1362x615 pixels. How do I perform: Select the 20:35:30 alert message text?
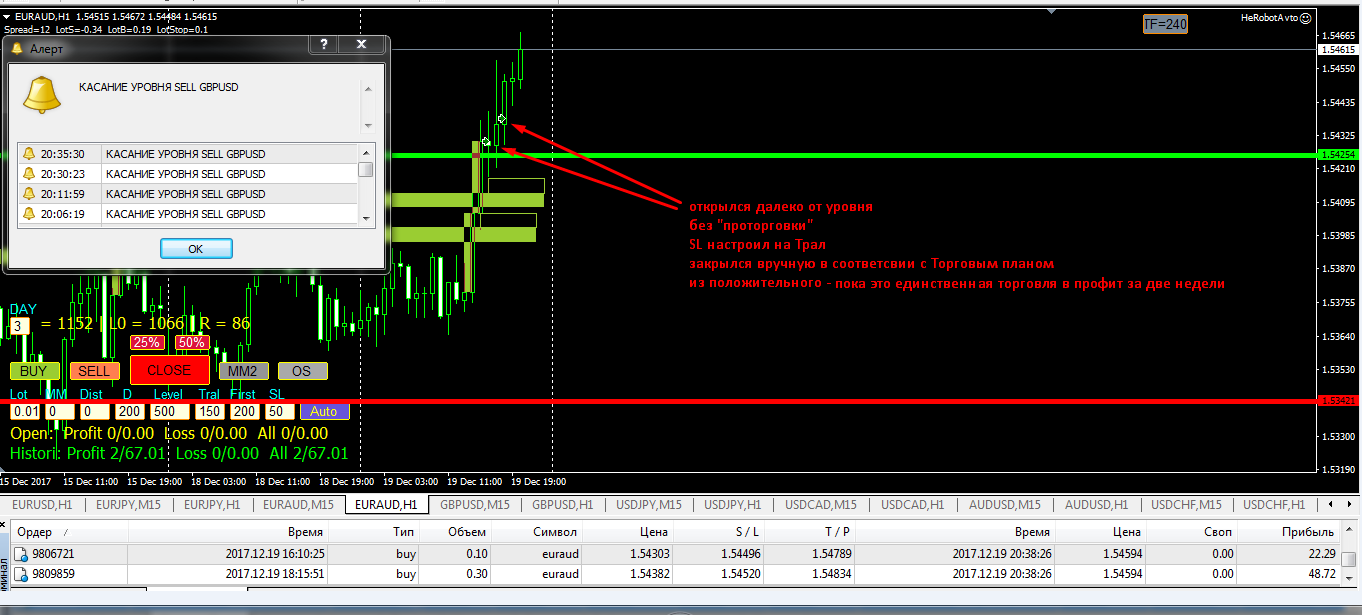(185, 154)
